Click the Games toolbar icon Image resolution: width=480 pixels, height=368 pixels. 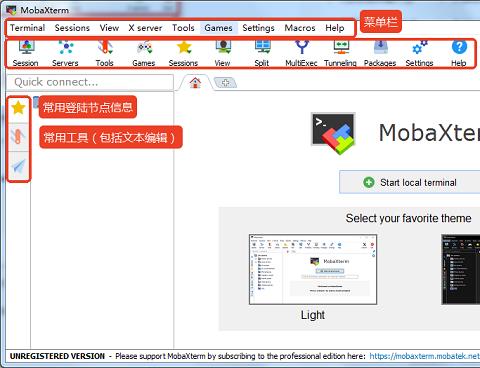(144, 53)
